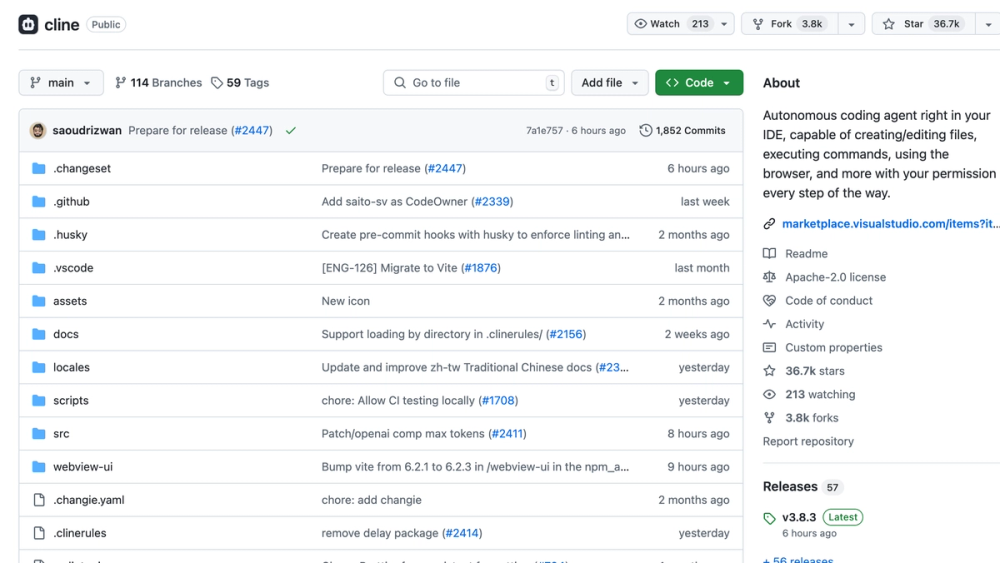The image size is (1000, 563).
Task: Click the Code of conduct heart icon
Action: (770, 300)
